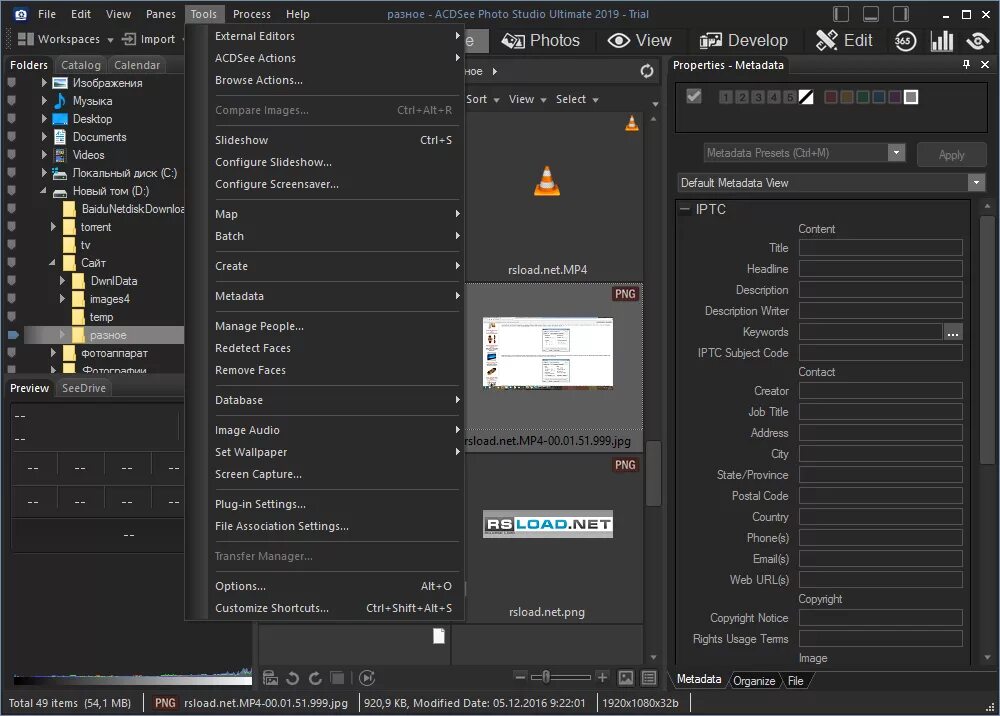The image size is (1000, 716).
Task: Click the zoom in plus icon
Action: point(602,677)
